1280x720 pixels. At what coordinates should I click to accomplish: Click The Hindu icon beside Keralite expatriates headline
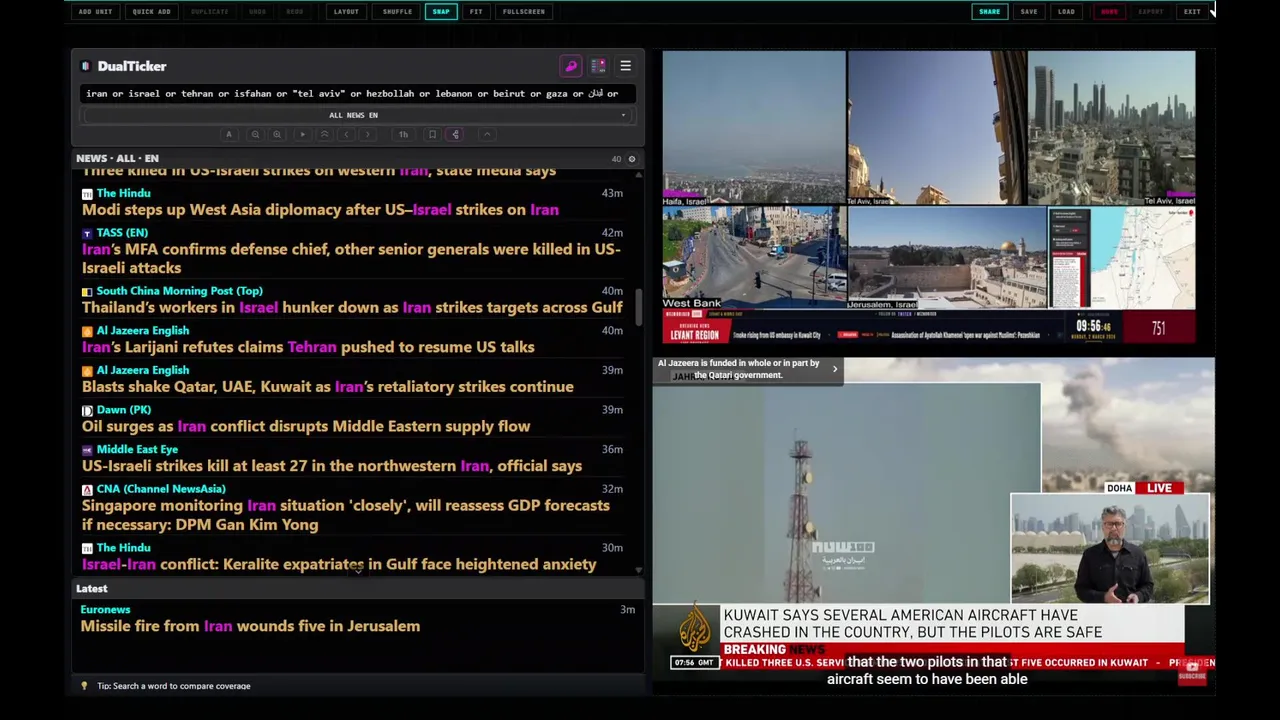[x=87, y=548]
